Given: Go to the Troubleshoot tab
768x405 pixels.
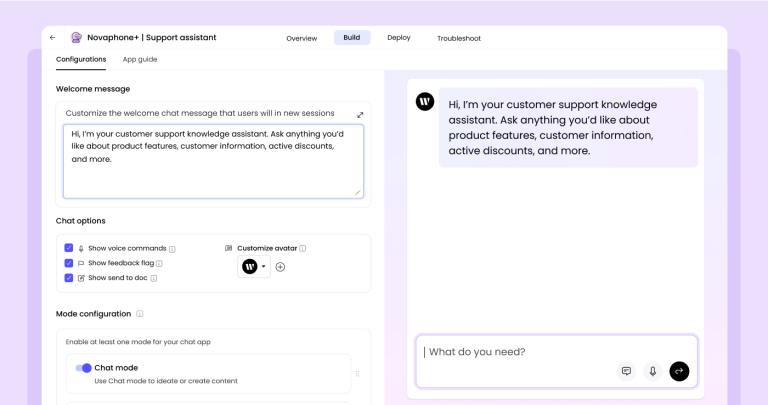Looking at the screenshot, I should coord(459,38).
